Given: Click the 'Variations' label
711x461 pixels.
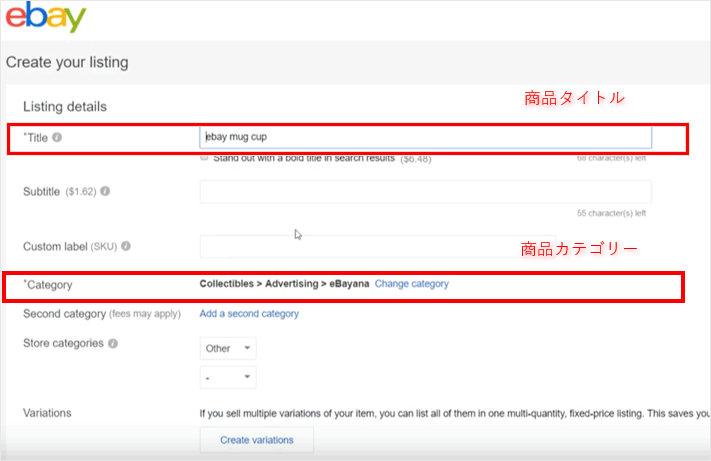Looking at the screenshot, I should tap(47, 413).
